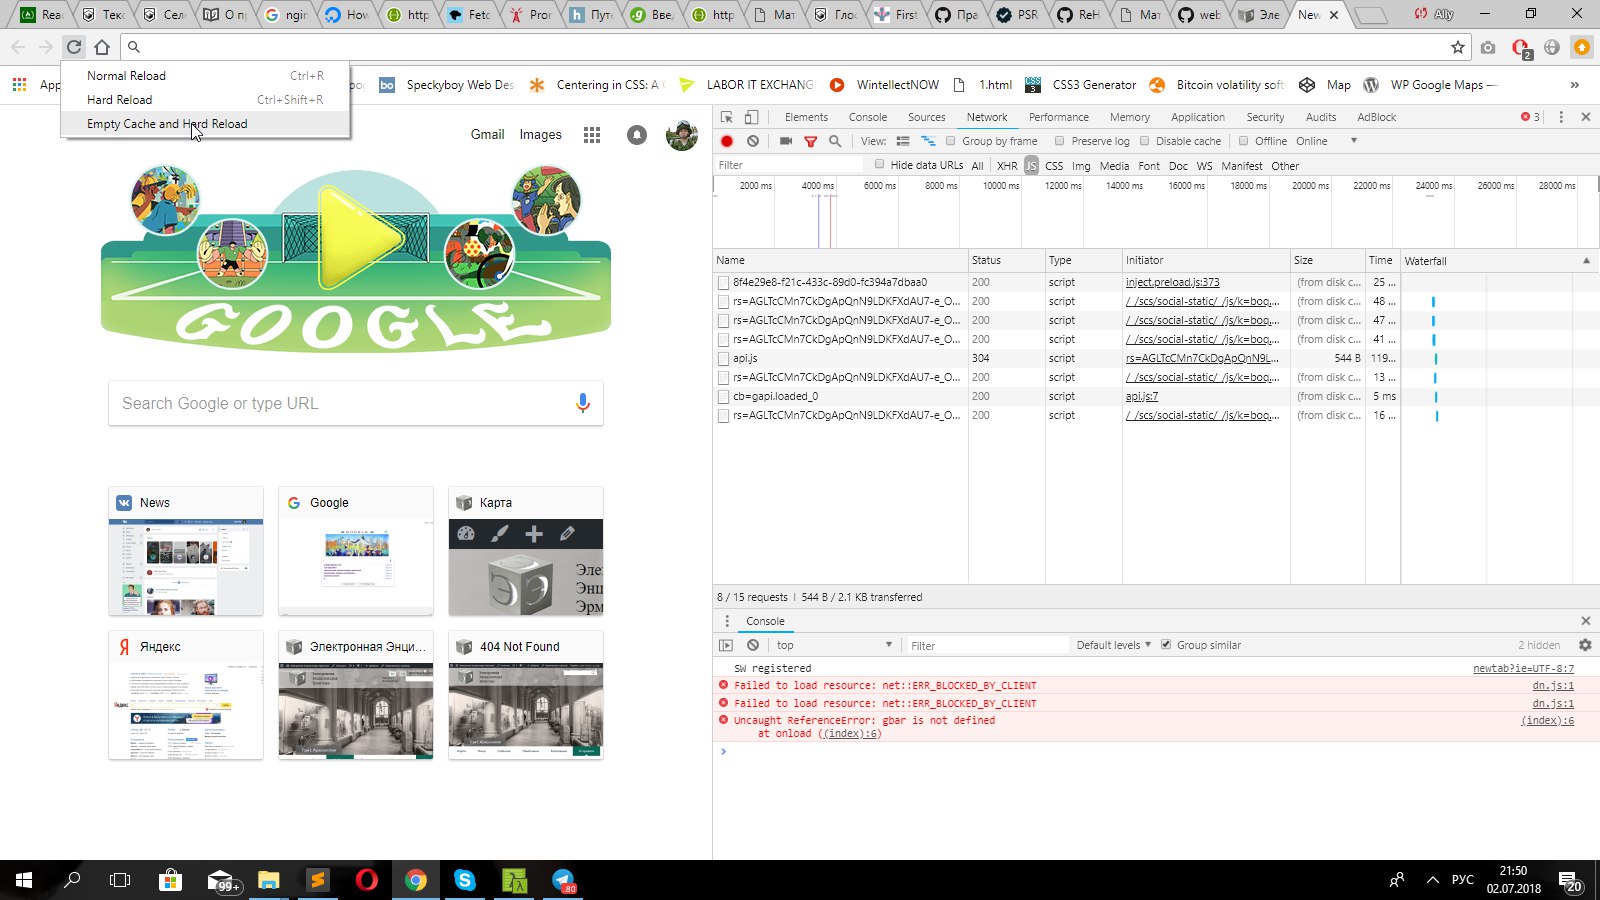The width and height of the screenshot is (1600, 900).
Task: Open the Default levels dropdown
Action: [1114, 645]
